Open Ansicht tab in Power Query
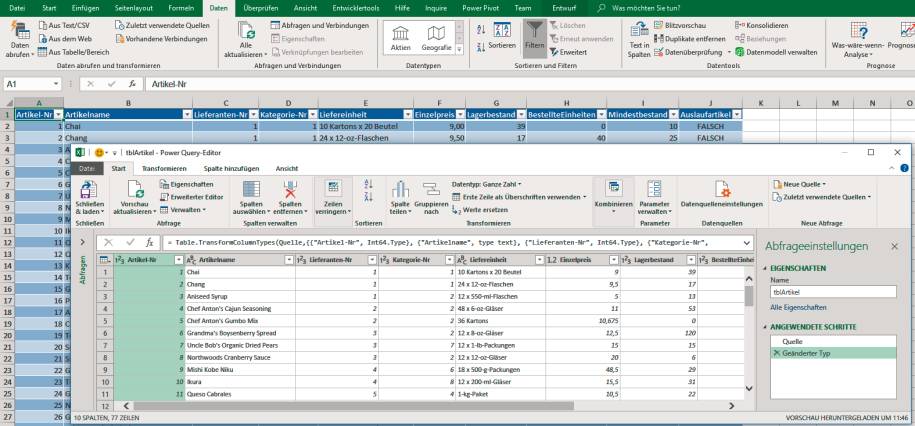Viewport: 915px width, 426px height. pyautogui.click(x=287, y=168)
